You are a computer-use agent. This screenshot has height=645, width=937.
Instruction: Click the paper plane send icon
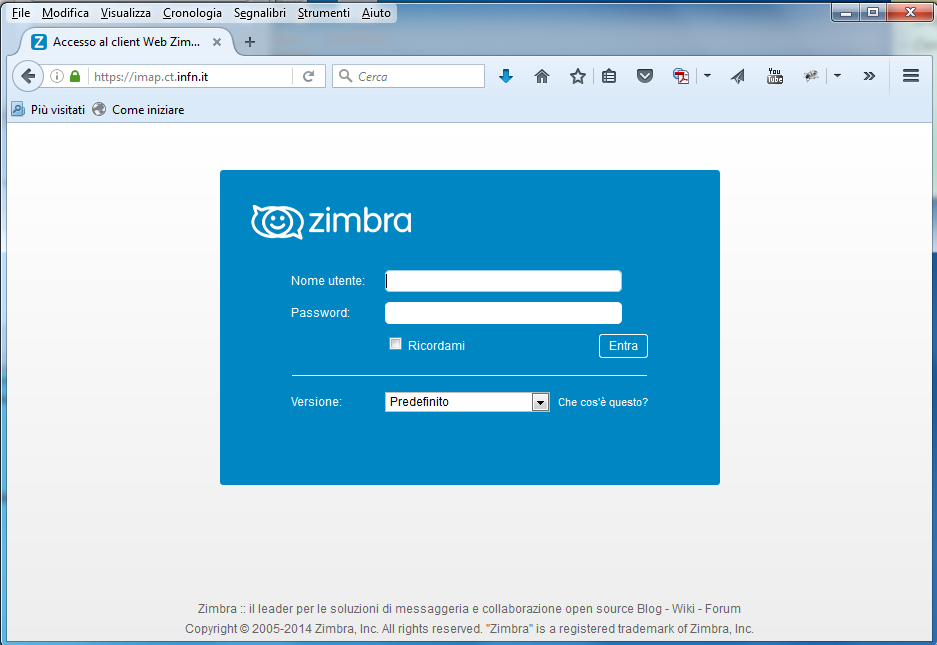(x=738, y=76)
